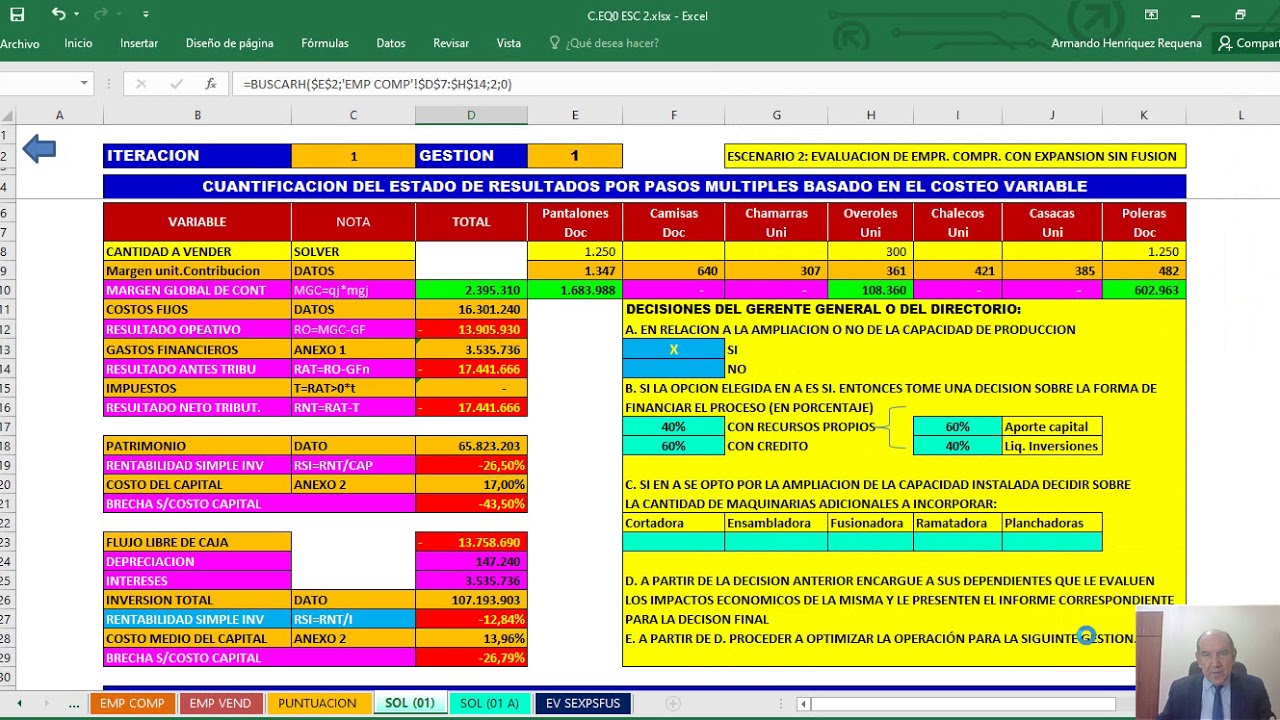Select the ITERACION value cell showing 1

tap(353, 156)
